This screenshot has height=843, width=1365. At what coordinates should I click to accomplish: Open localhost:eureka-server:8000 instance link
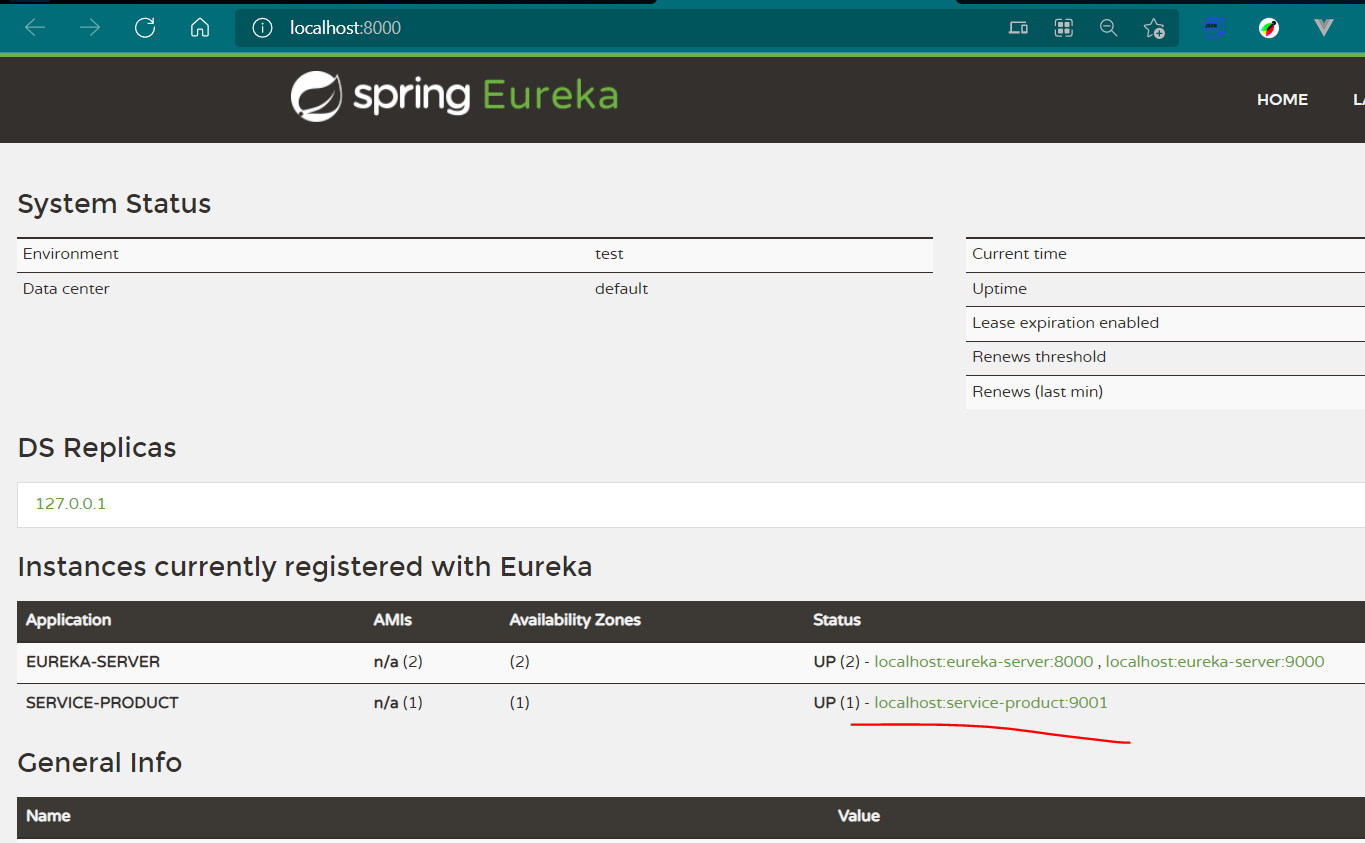pos(984,662)
